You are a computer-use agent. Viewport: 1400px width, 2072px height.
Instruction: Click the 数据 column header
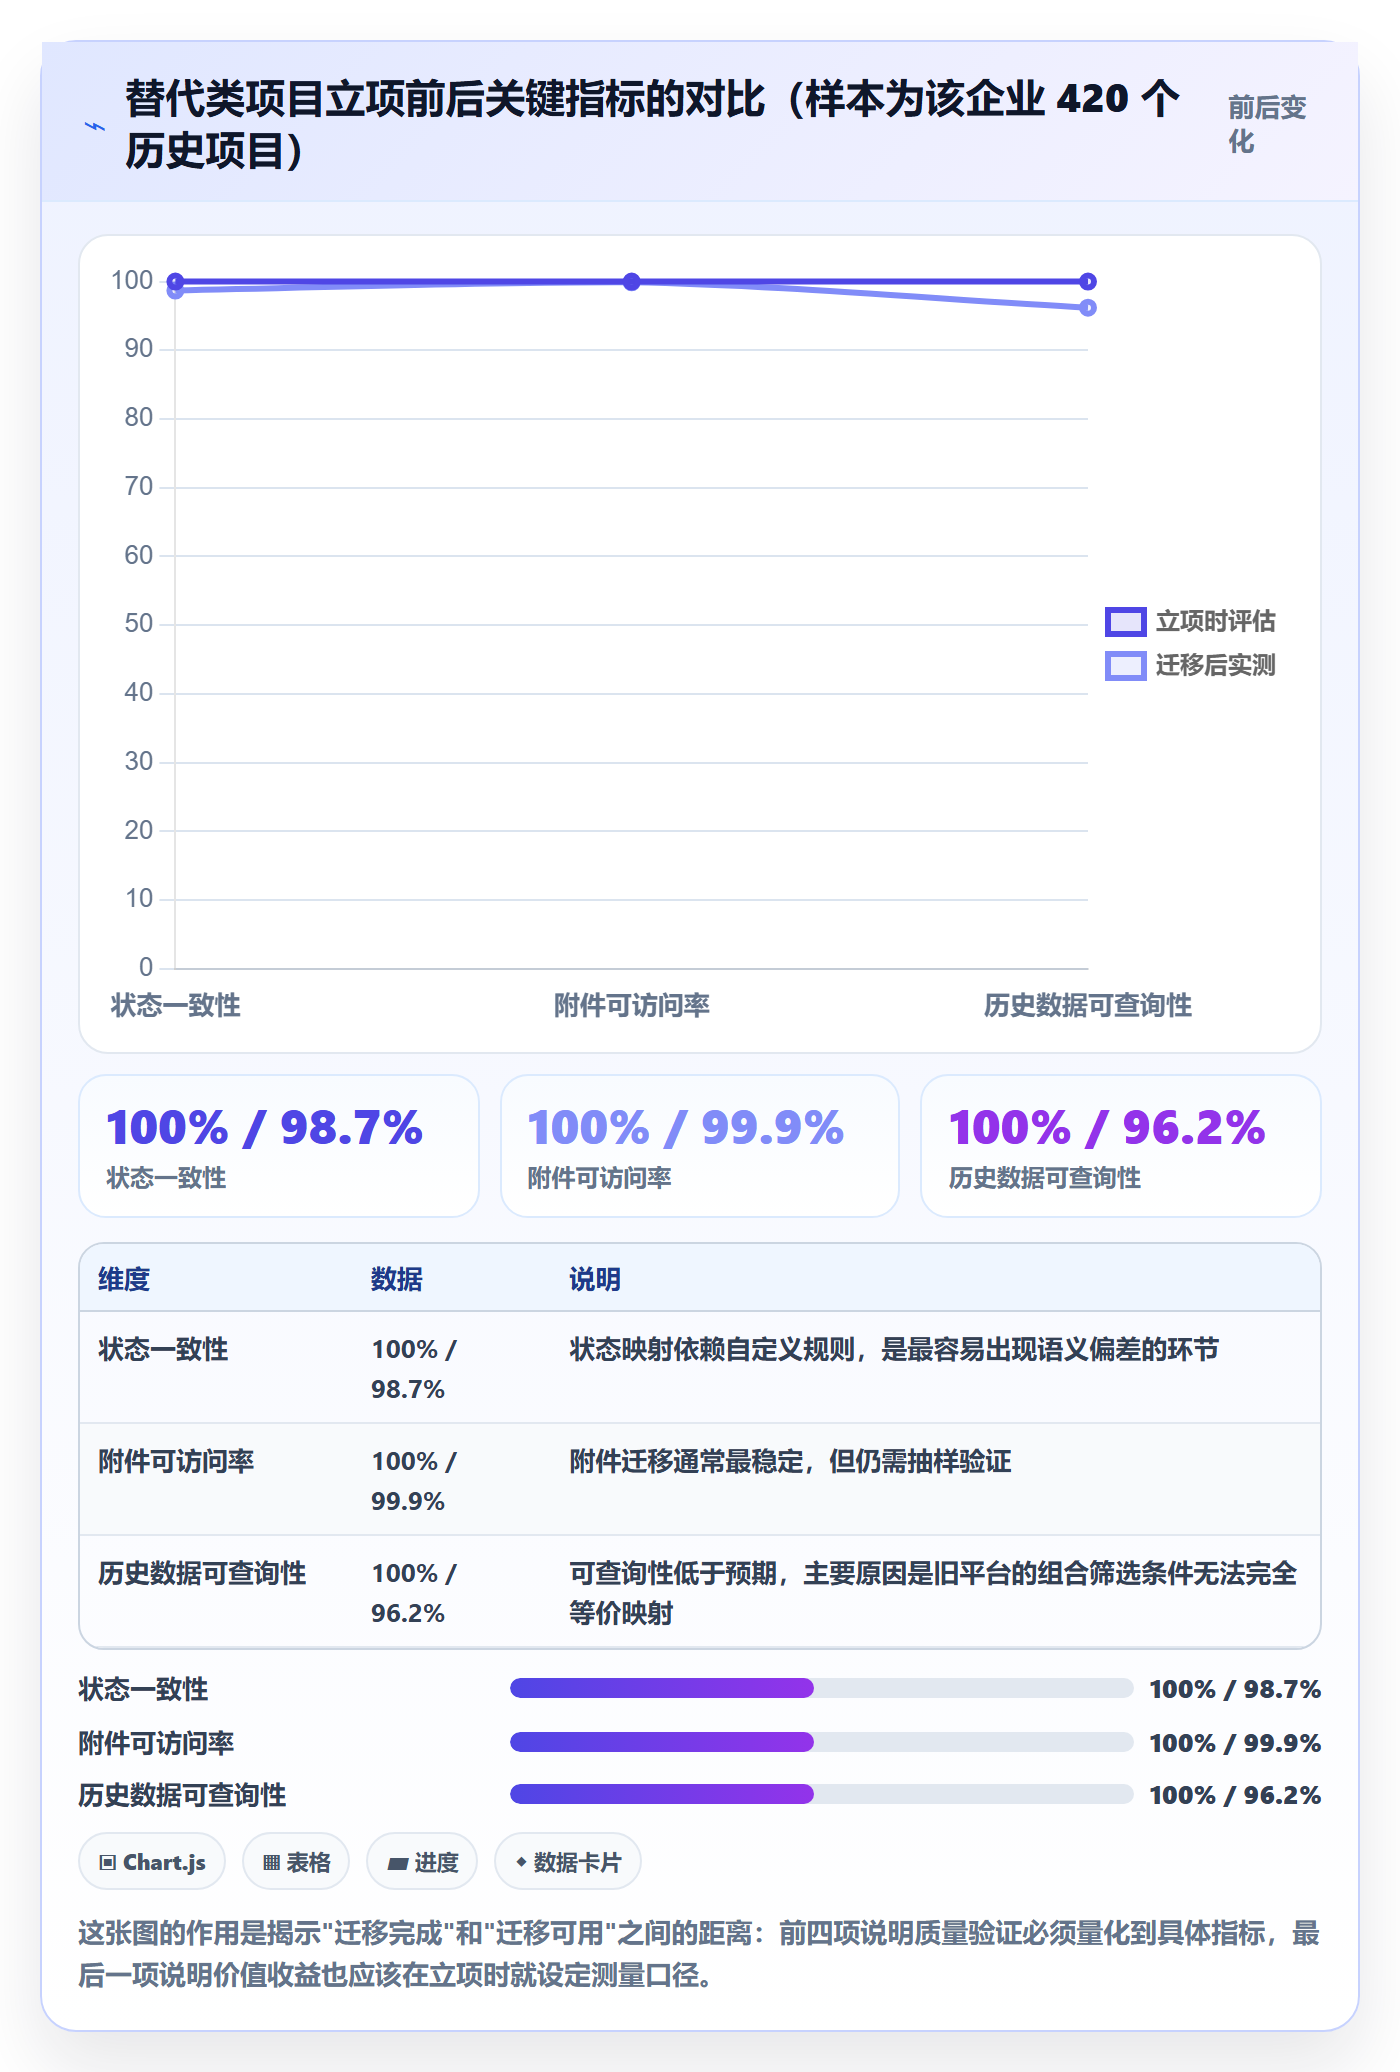tap(397, 1279)
